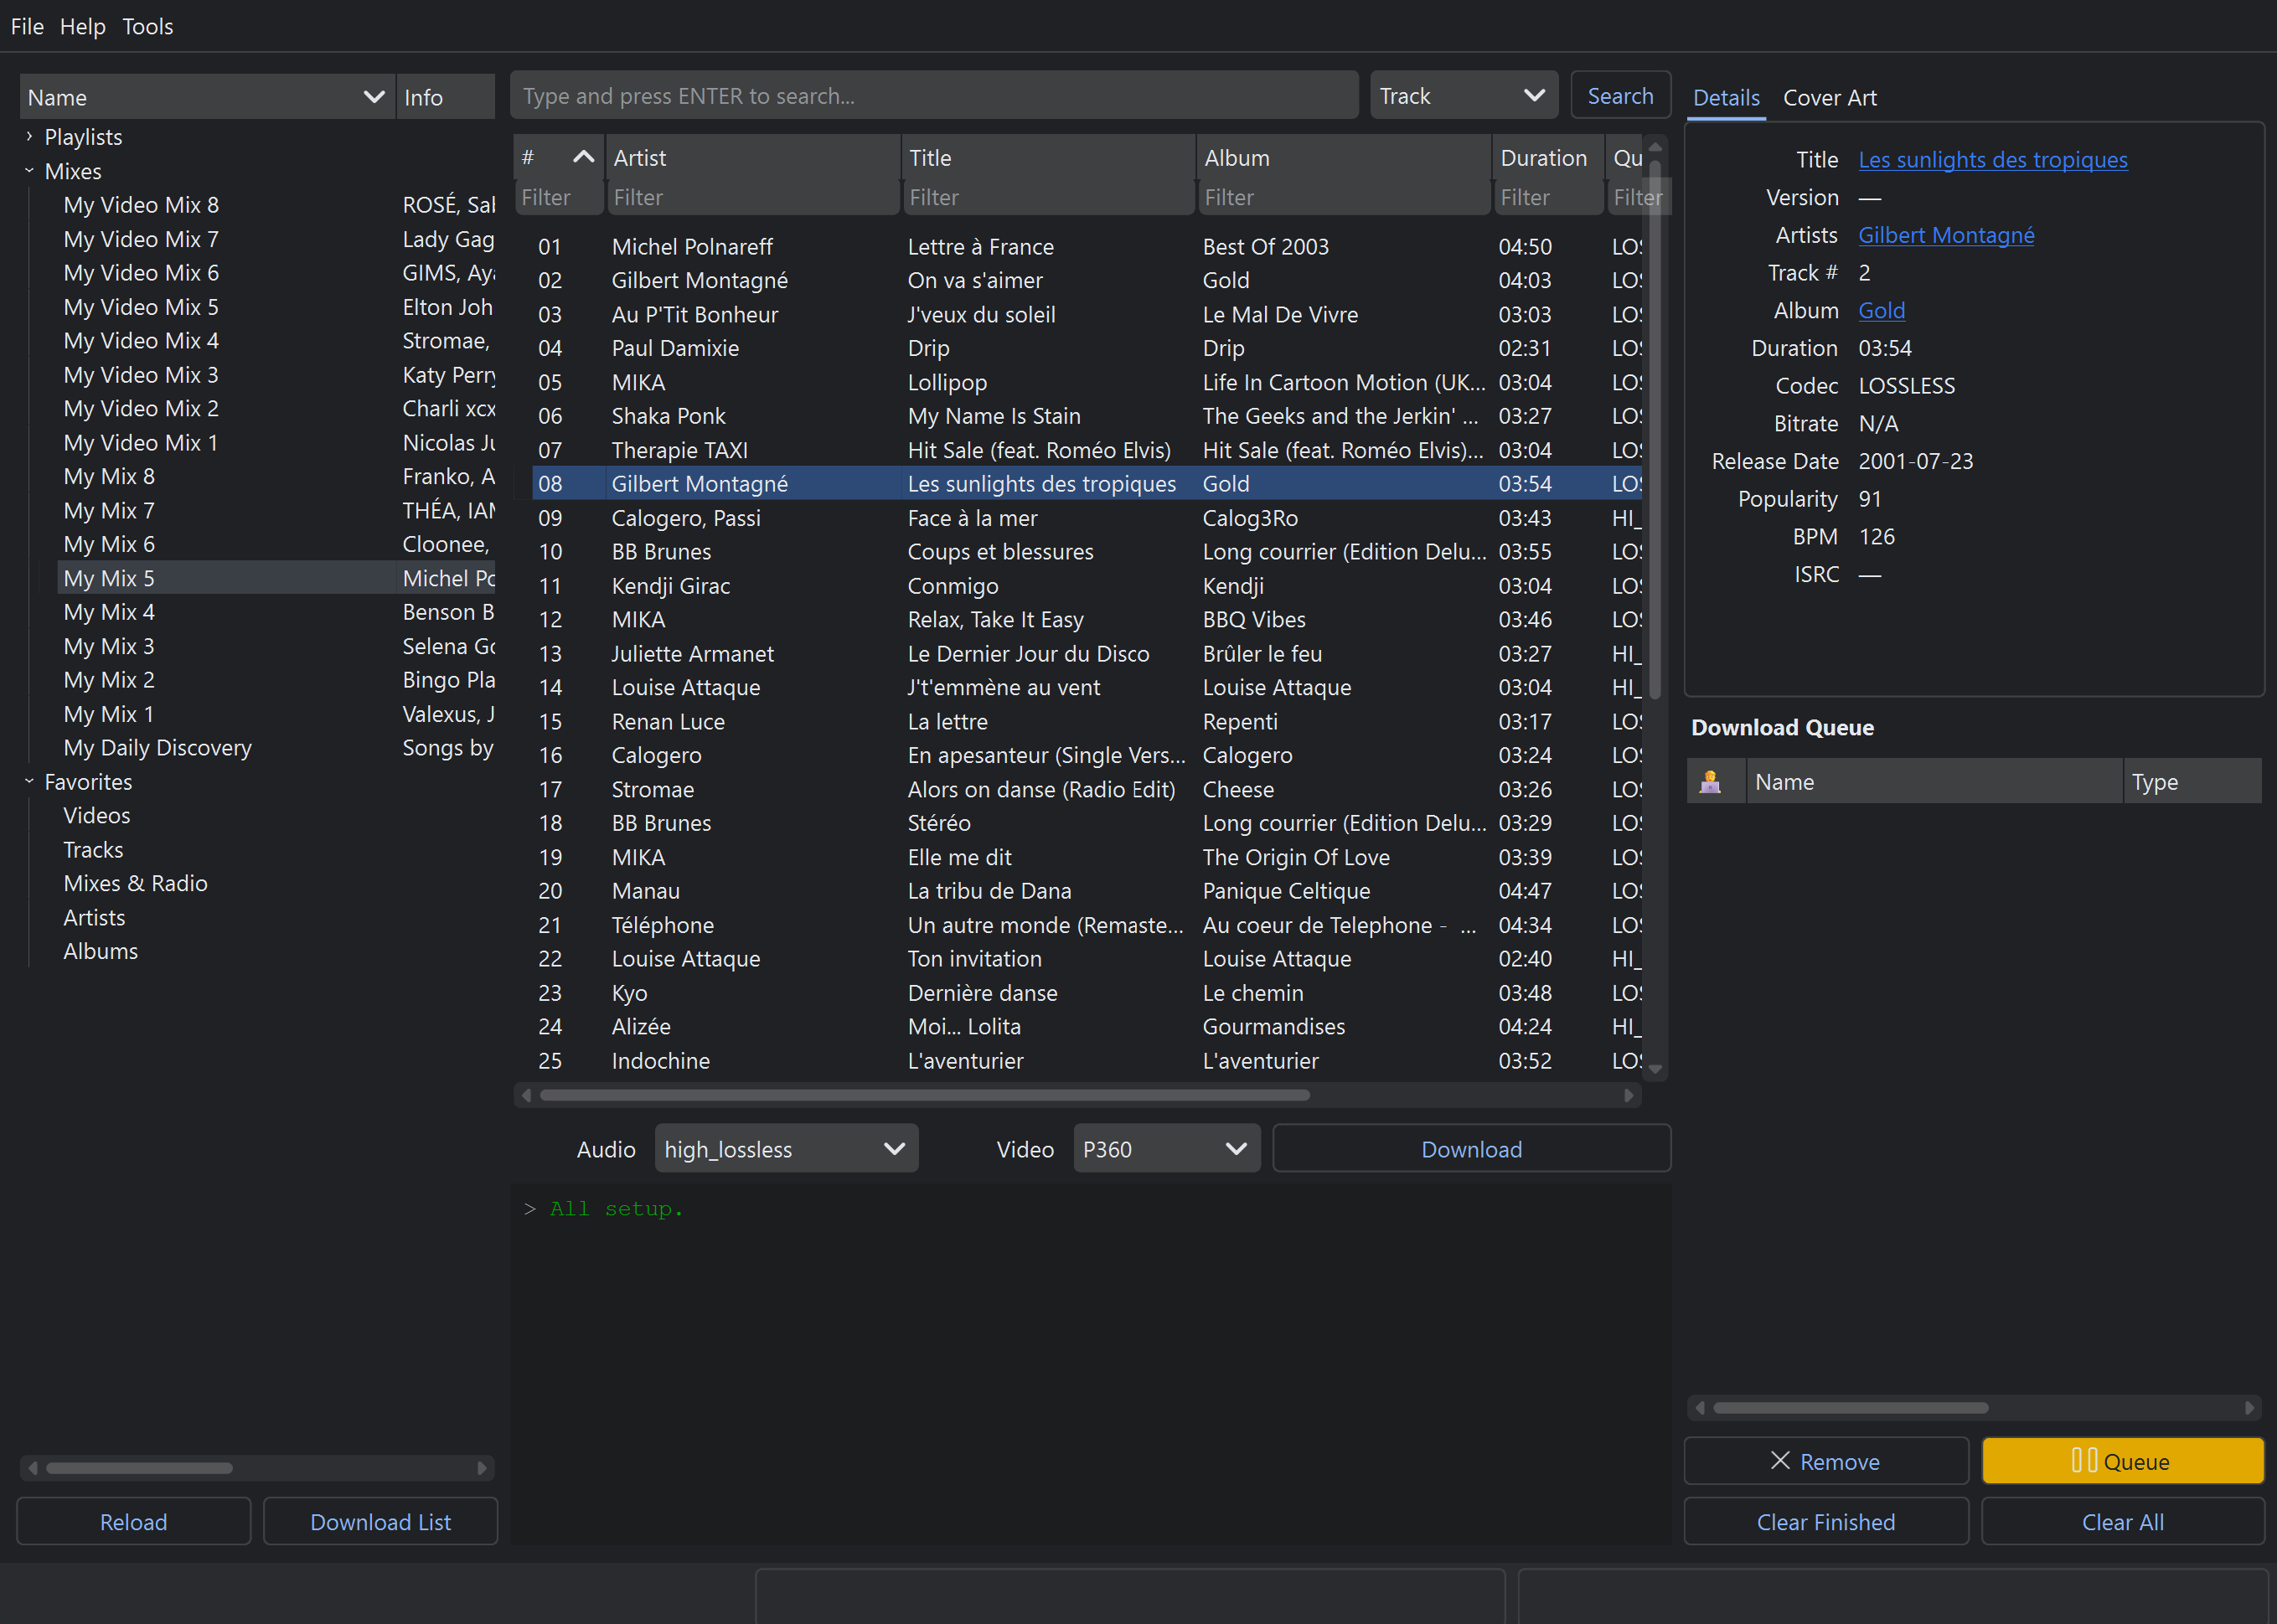Viewport: 2277px width, 1624px height.
Task: Sort by the # column arrow
Action: [x=583, y=157]
